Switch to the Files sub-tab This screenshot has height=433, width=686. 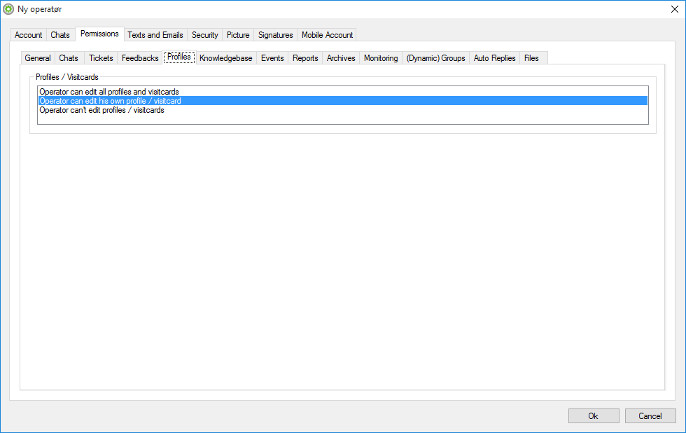(532, 58)
